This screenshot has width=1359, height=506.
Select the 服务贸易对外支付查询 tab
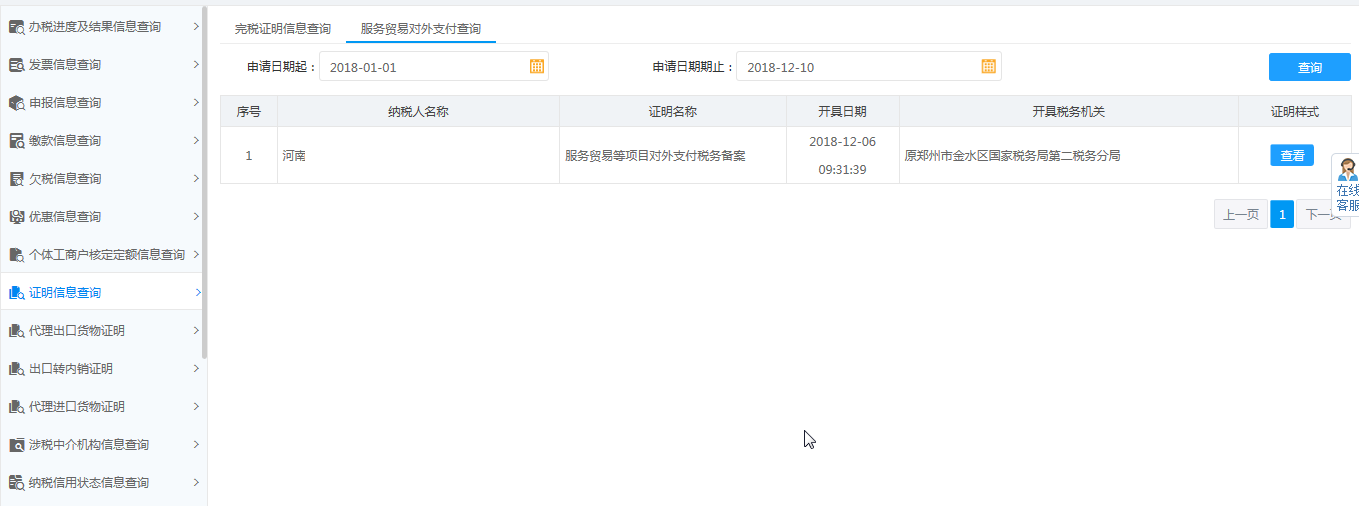click(420, 29)
